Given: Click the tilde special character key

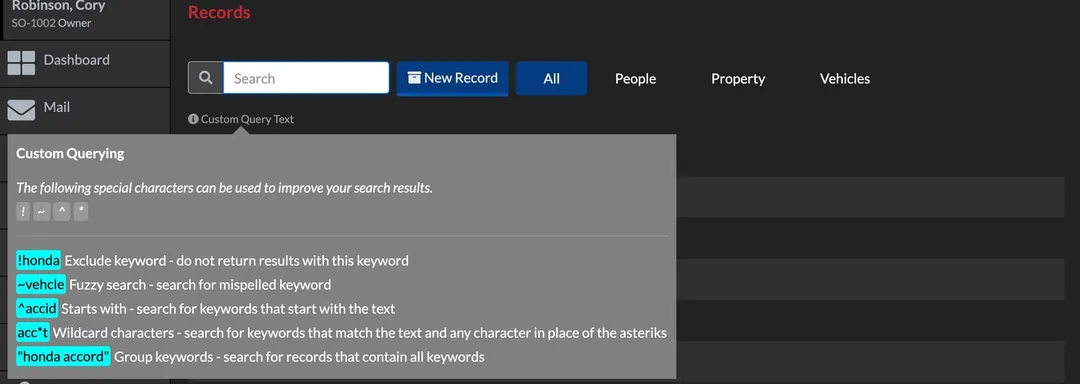Looking at the screenshot, I should coord(42,212).
